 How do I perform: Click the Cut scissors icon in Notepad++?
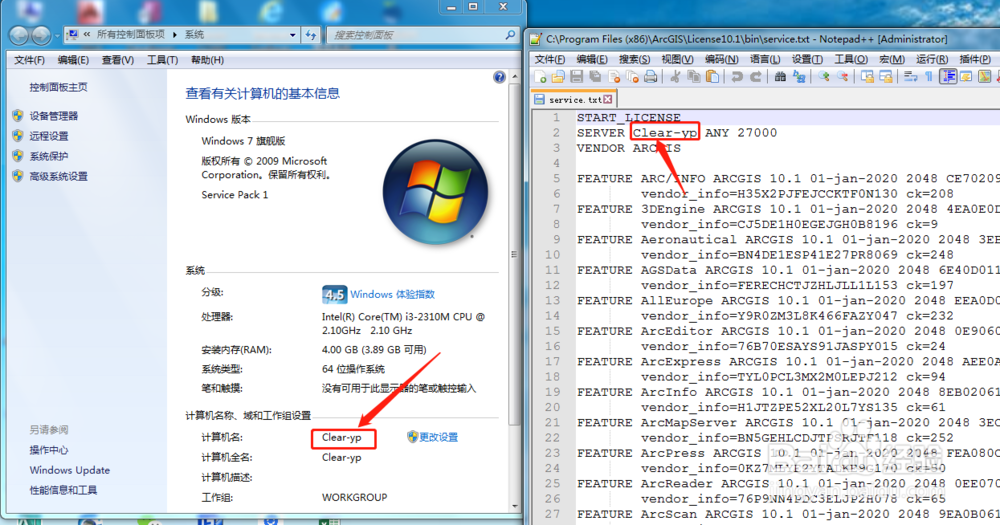(x=675, y=77)
